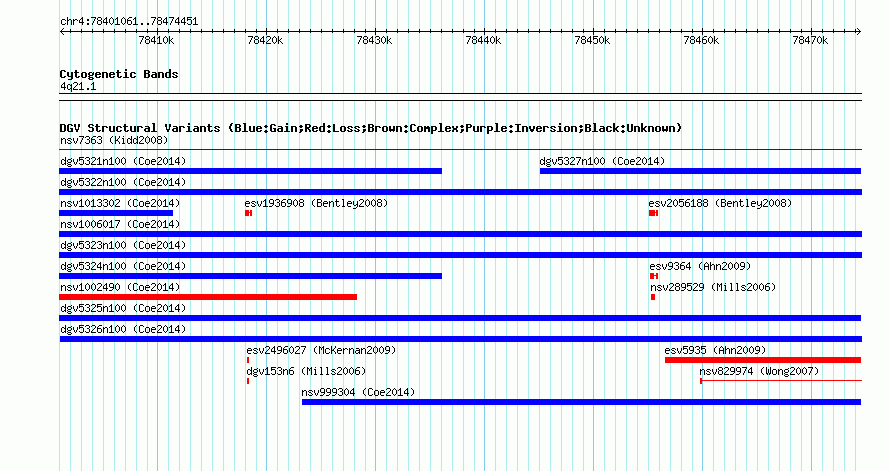
Task: Click the chr4:78401061..78474451 coordinate label
Action: coord(129,22)
